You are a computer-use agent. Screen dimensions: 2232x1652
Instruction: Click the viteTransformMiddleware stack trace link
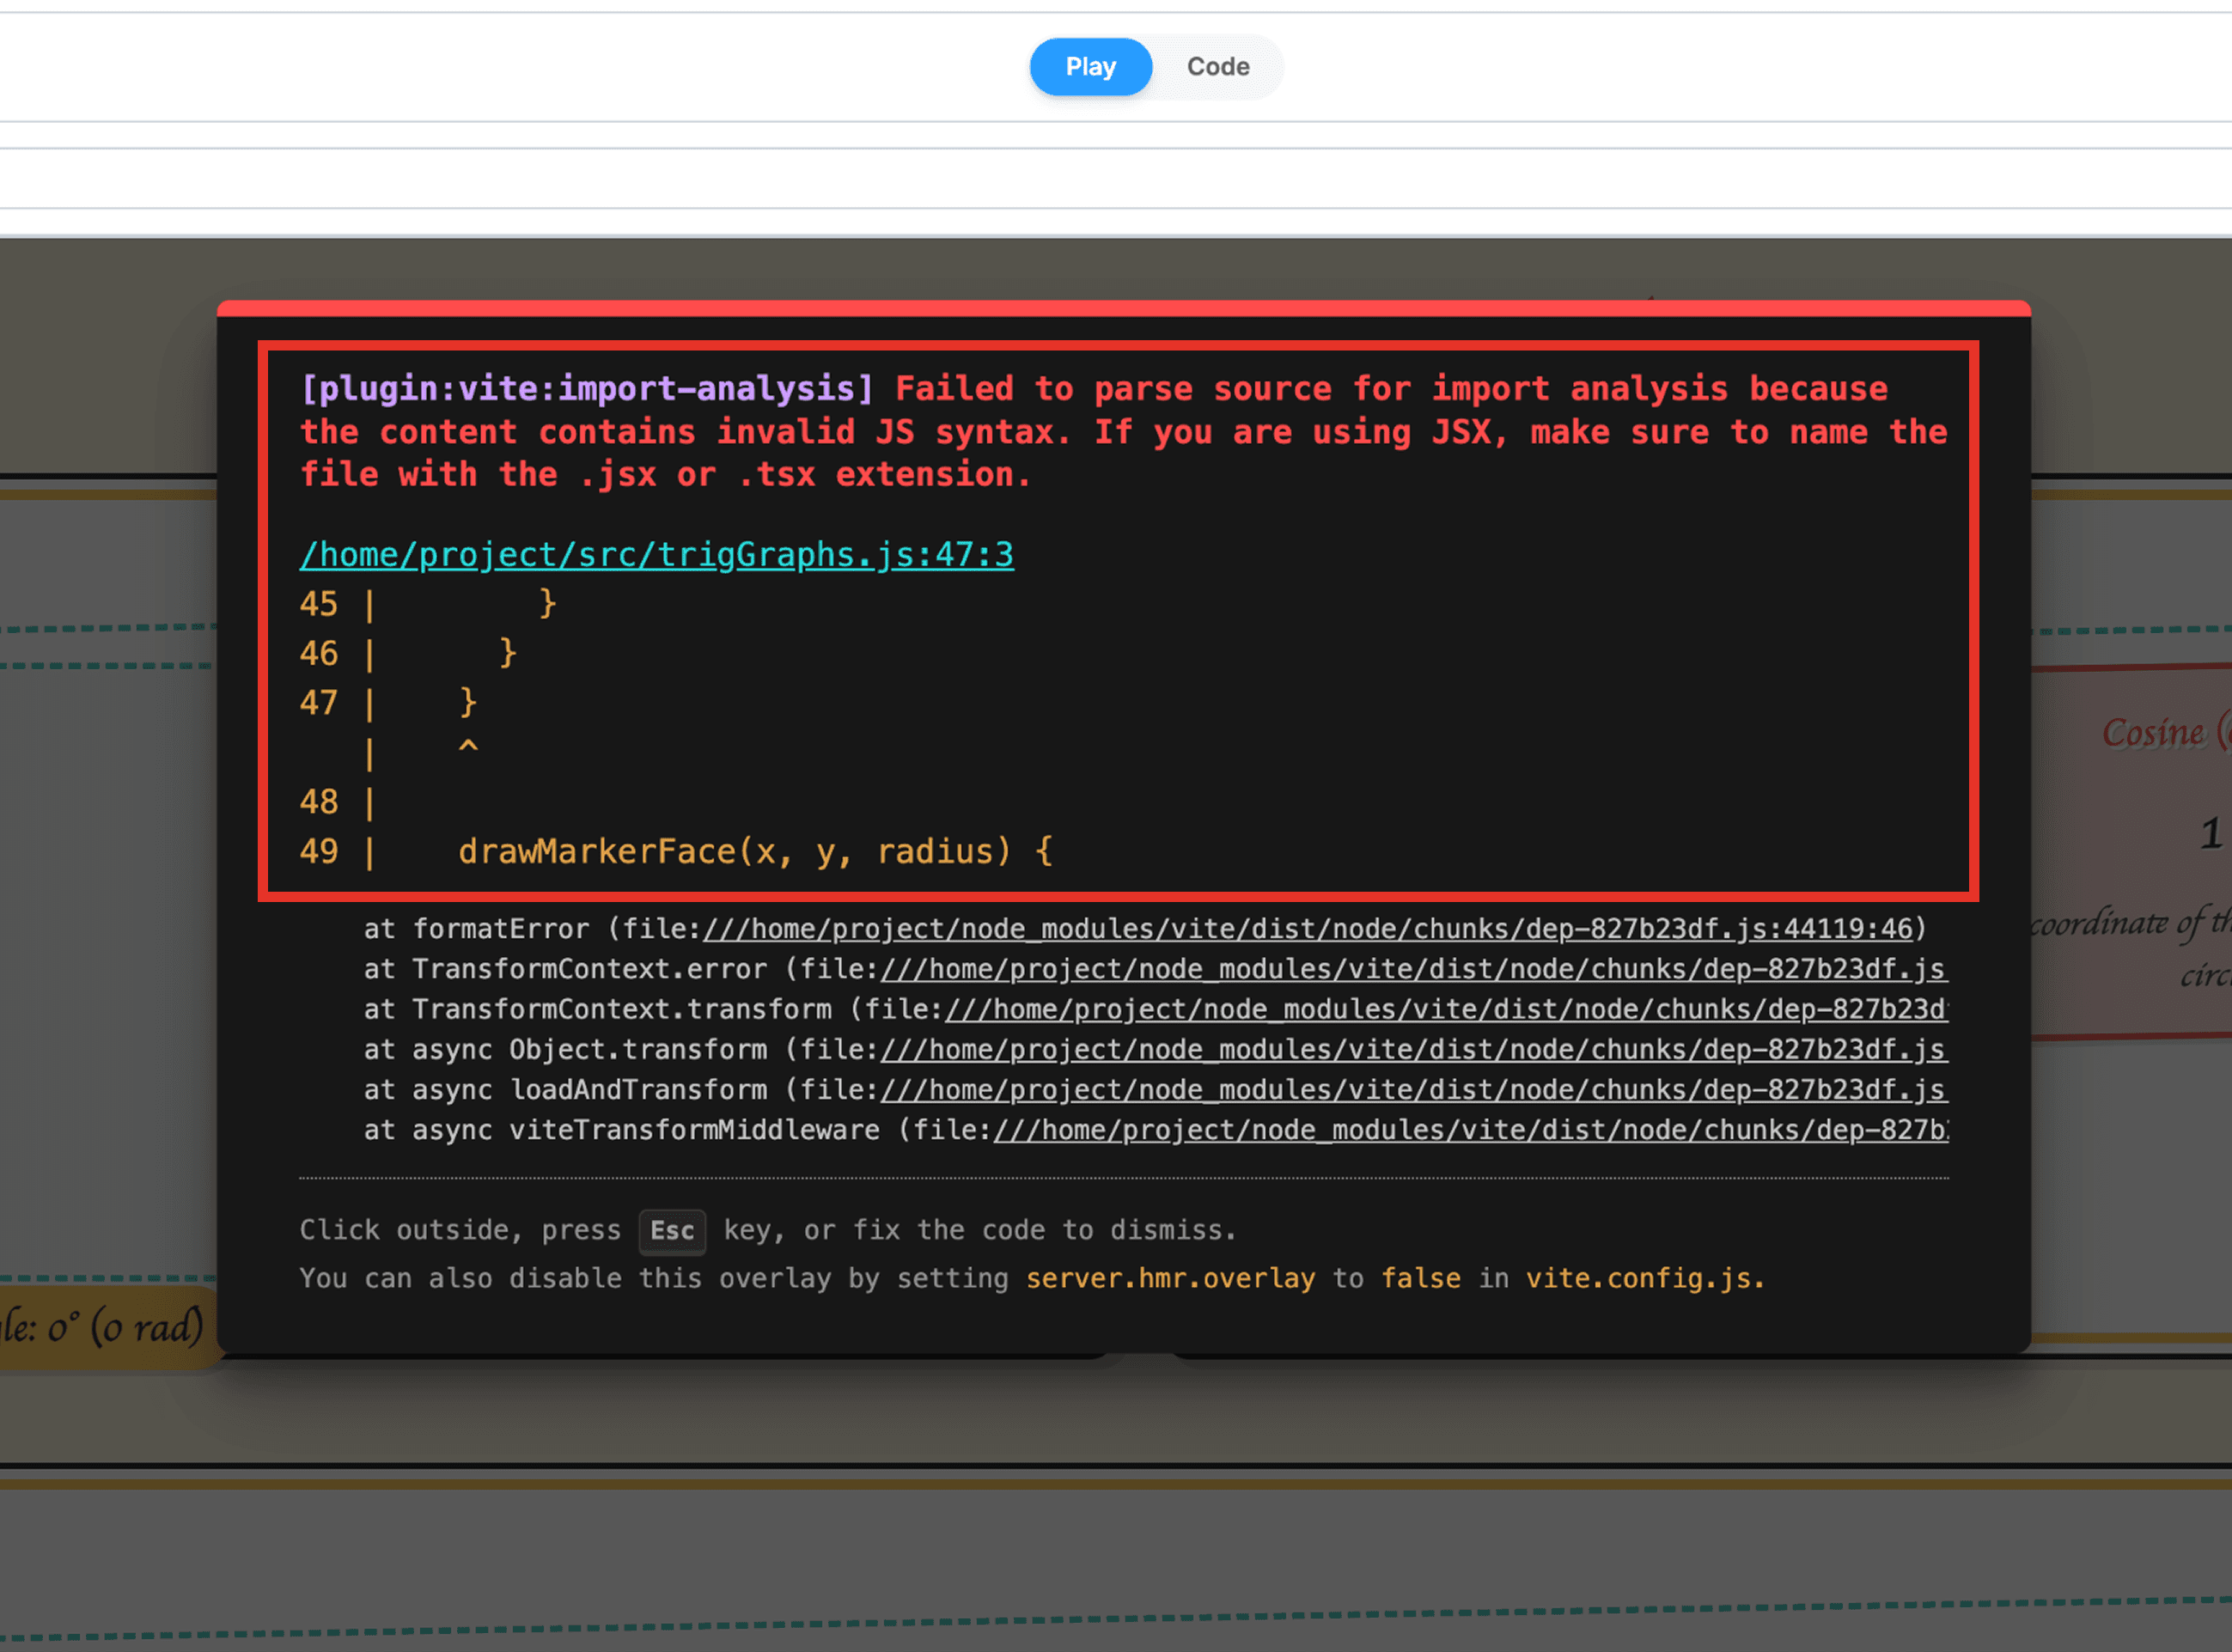point(1470,1130)
